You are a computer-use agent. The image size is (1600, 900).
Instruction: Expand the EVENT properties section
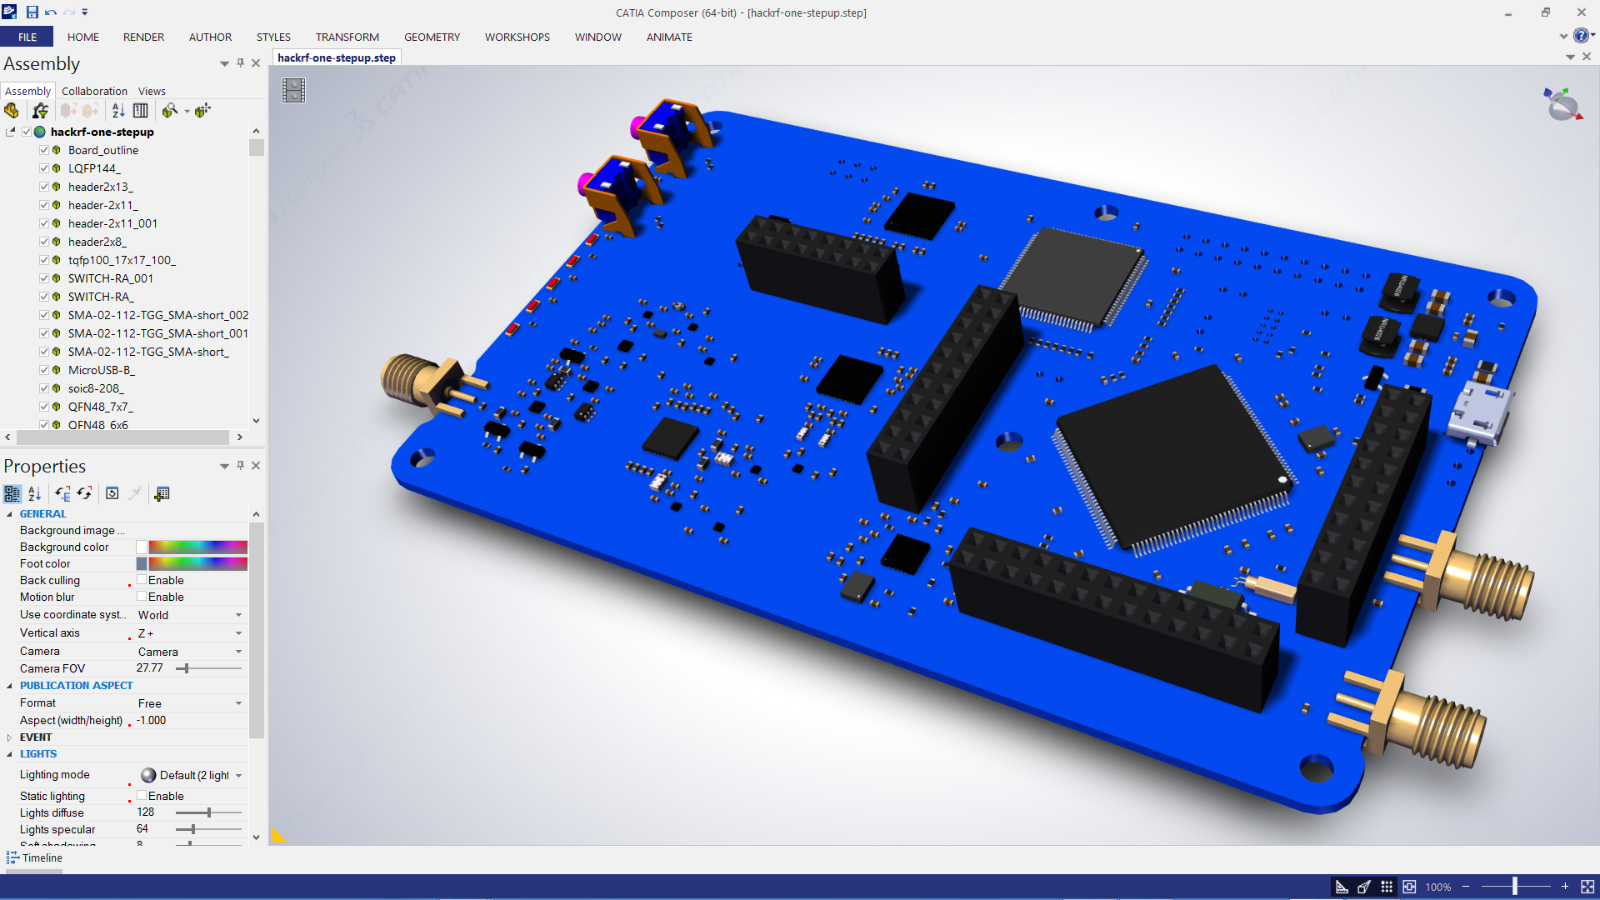pos(10,737)
